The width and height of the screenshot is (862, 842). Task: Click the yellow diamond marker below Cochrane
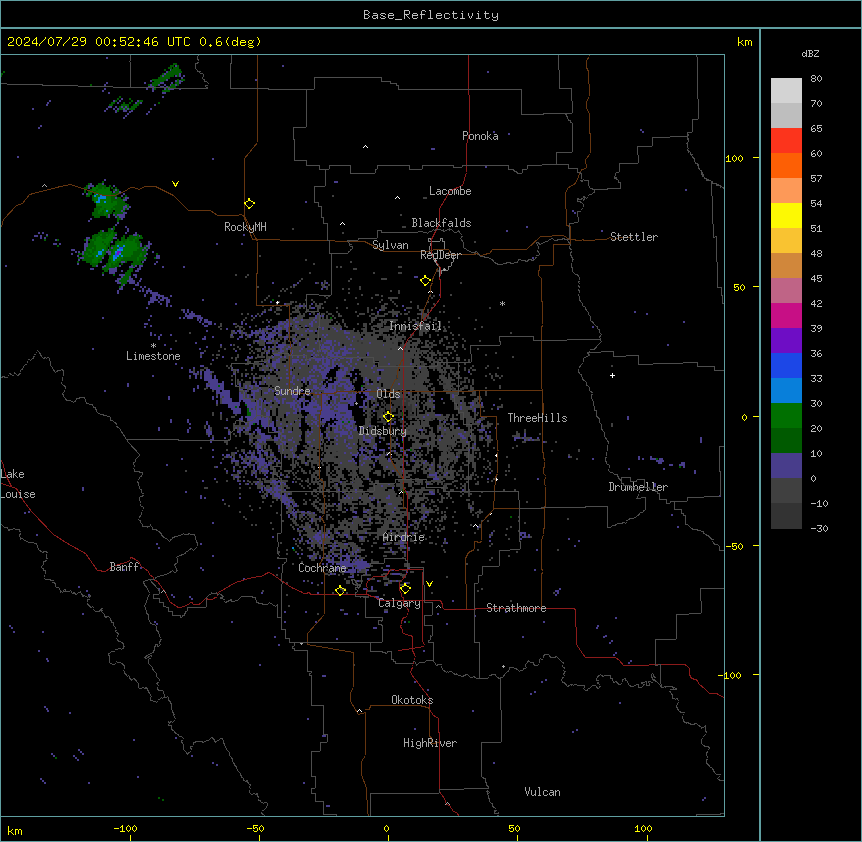pyautogui.click(x=340, y=590)
